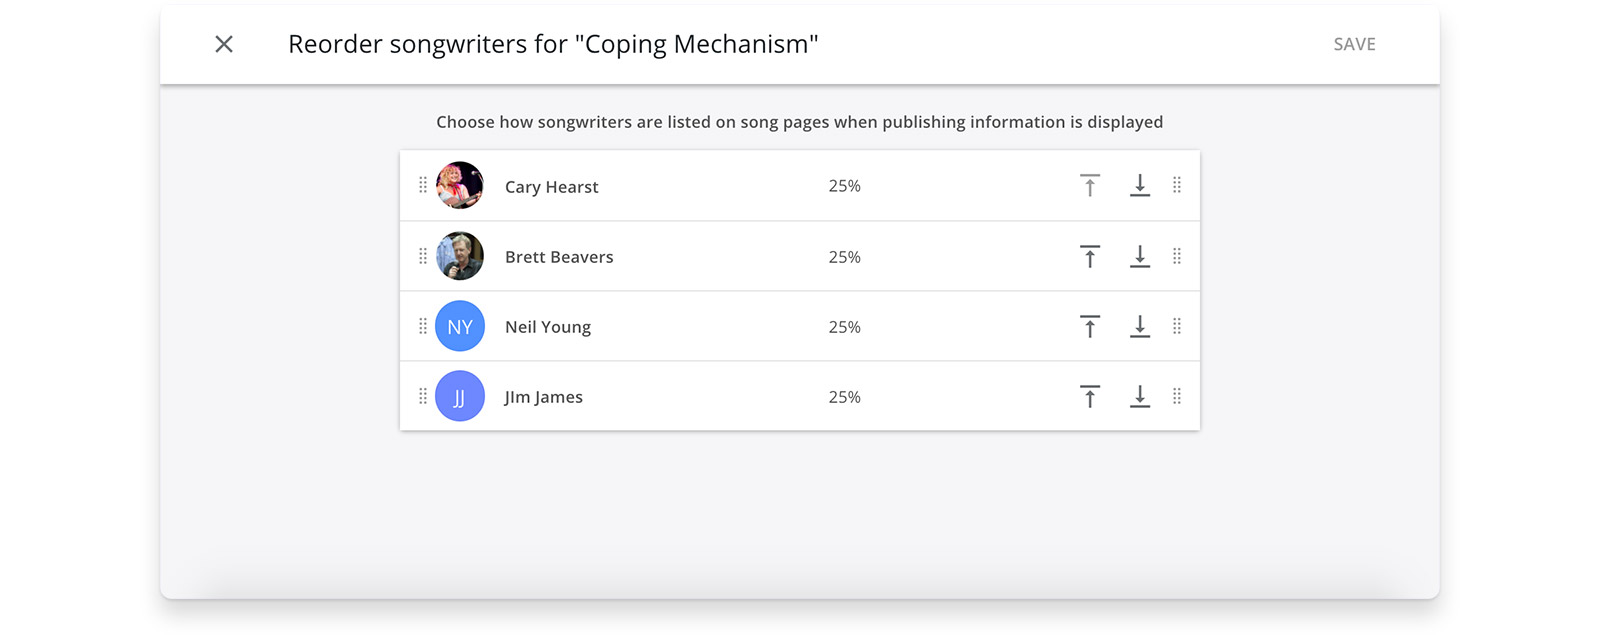Select the Neil Young name text
The width and height of the screenshot is (1600, 635).
[x=548, y=327]
